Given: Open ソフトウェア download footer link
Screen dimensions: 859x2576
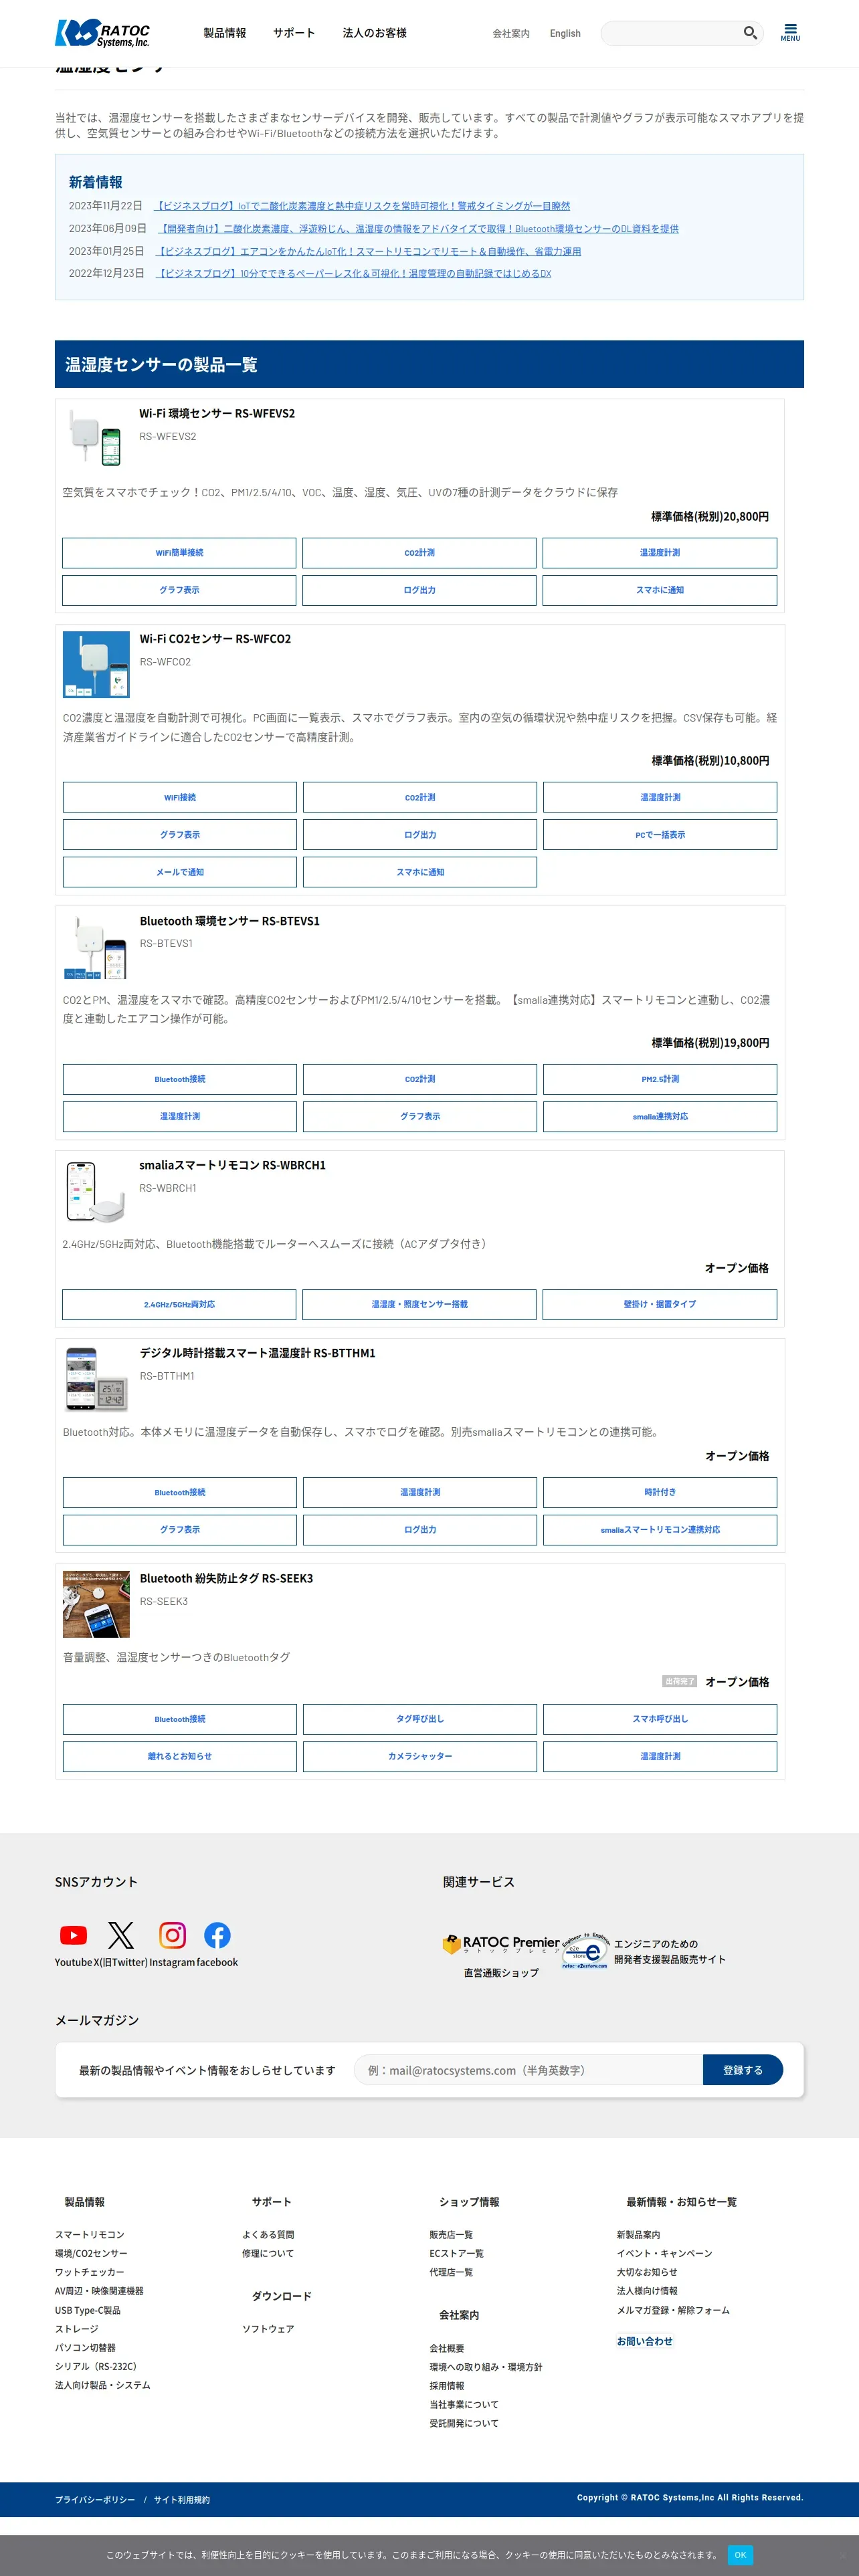Looking at the screenshot, I should 268,2329.
